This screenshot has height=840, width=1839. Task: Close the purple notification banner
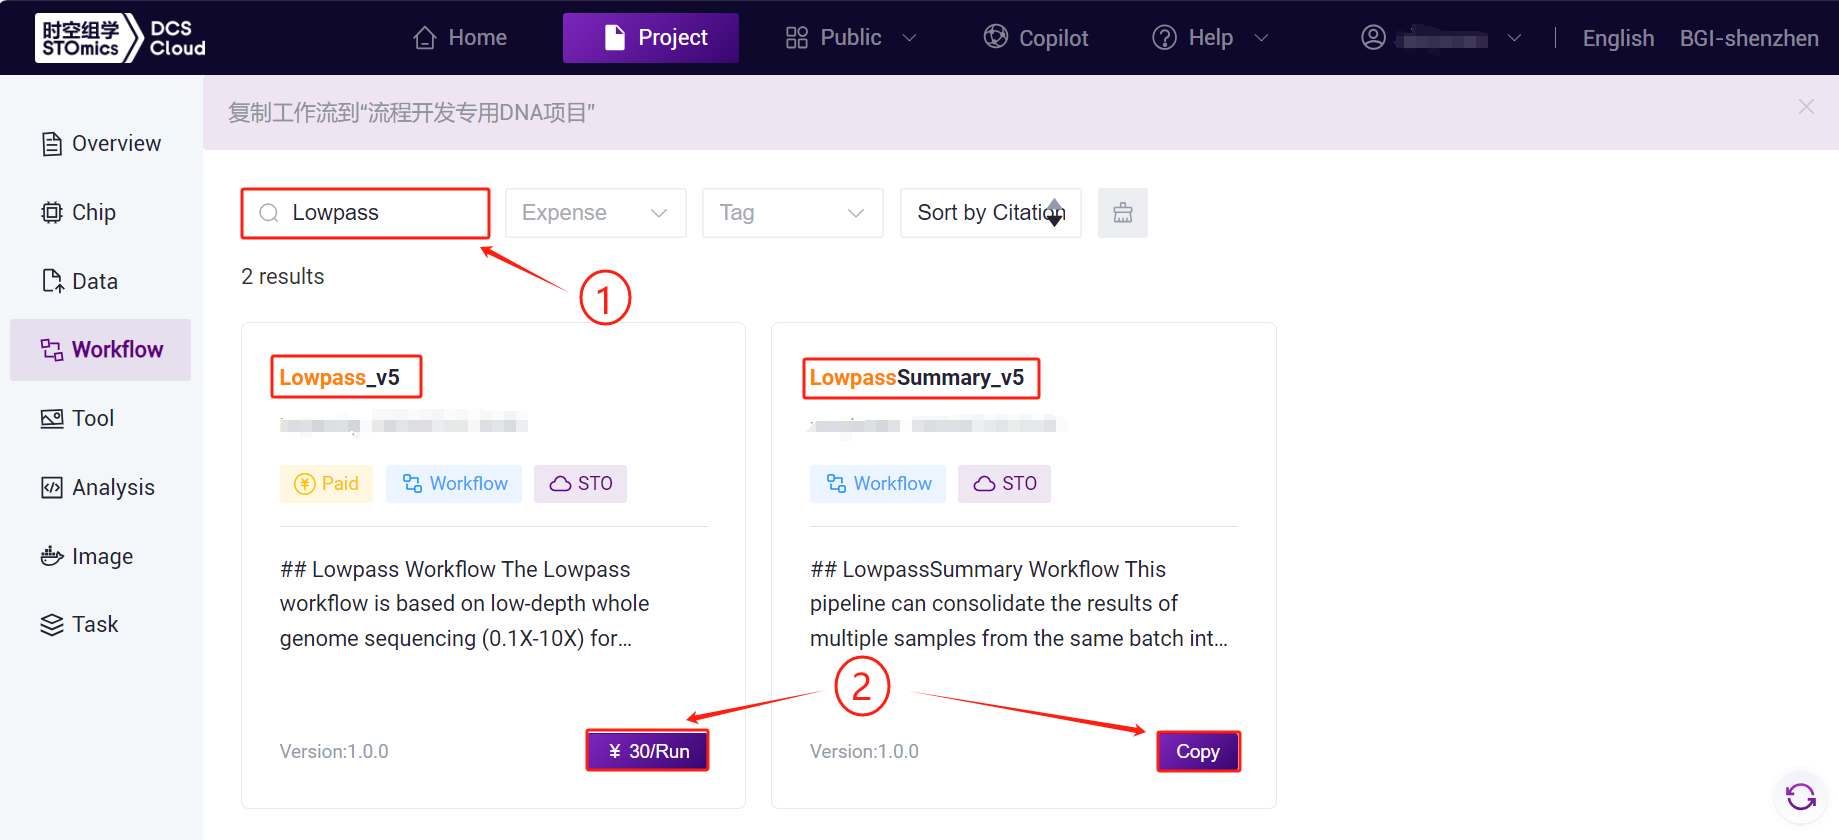pyautogui.click(x=1805, y=107)
